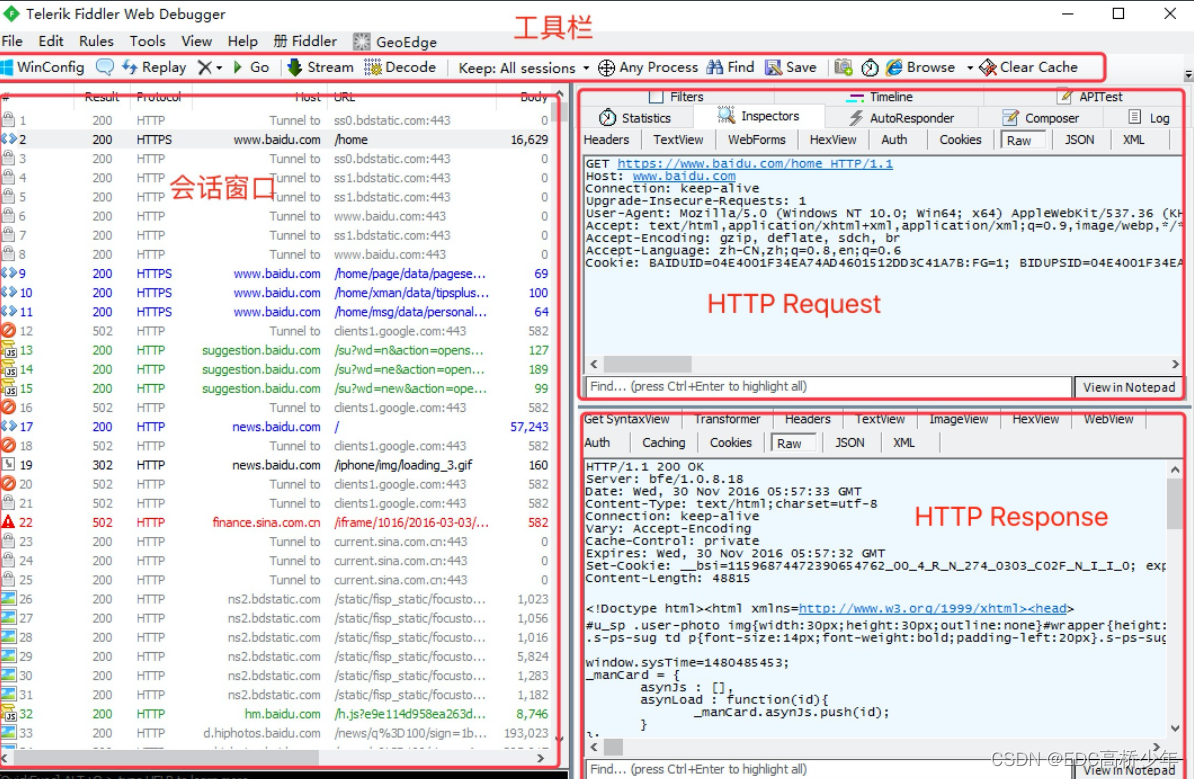Open the AutoResponder tab

click(x=902, y=118)
